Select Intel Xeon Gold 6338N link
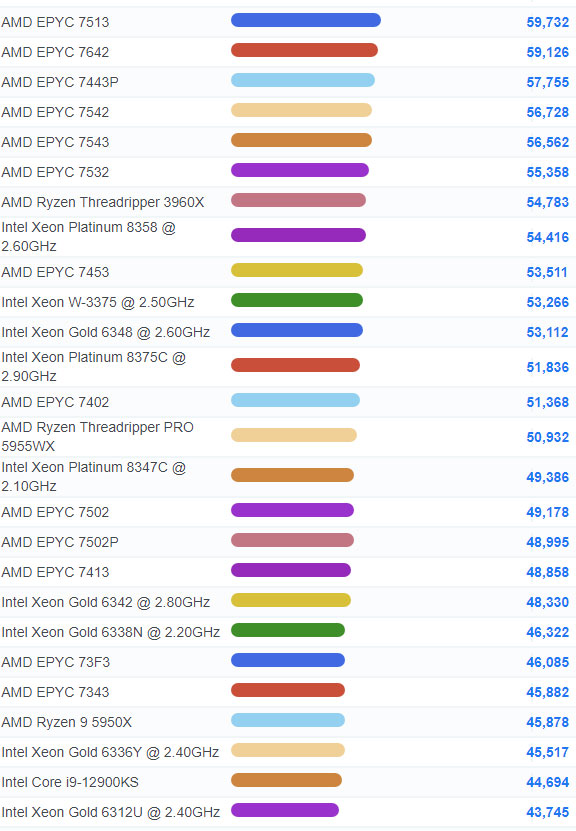 [111, 632]
